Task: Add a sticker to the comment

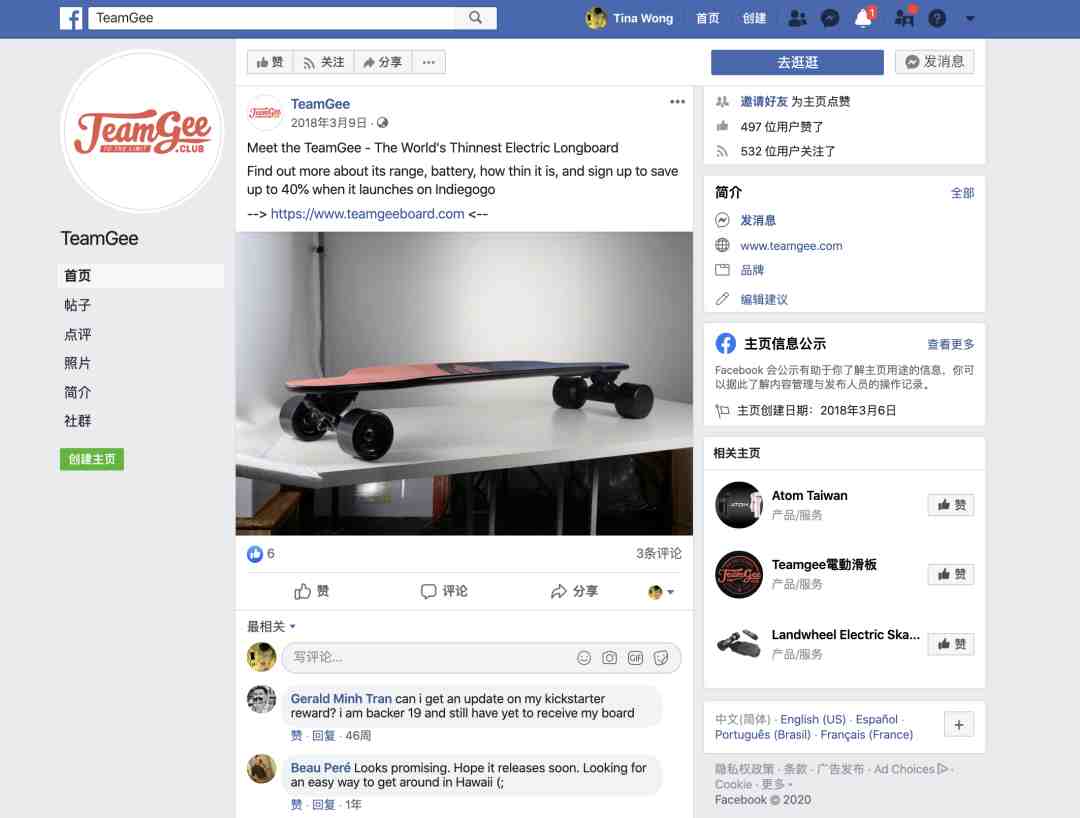Action: [661, 658]
